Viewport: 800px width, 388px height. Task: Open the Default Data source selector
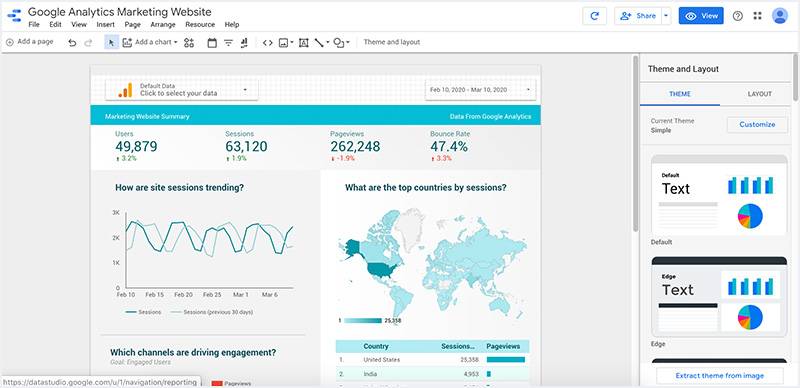click(182, 90)
